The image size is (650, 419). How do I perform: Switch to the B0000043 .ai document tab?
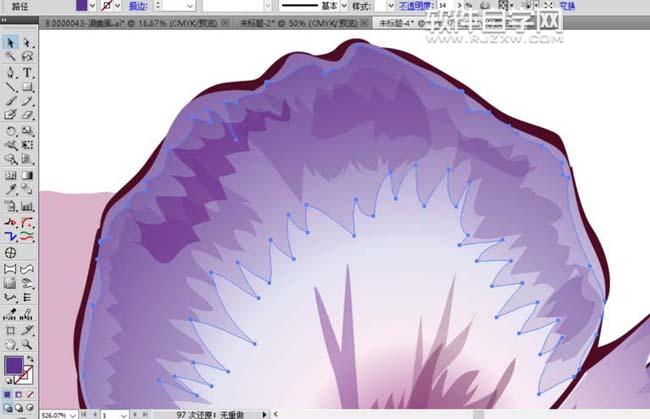(131, 23)
